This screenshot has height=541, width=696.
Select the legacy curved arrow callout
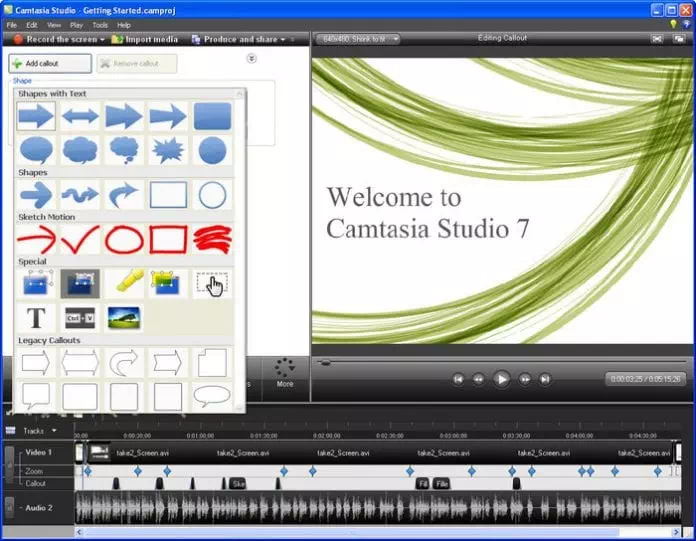tap(124, 363)
